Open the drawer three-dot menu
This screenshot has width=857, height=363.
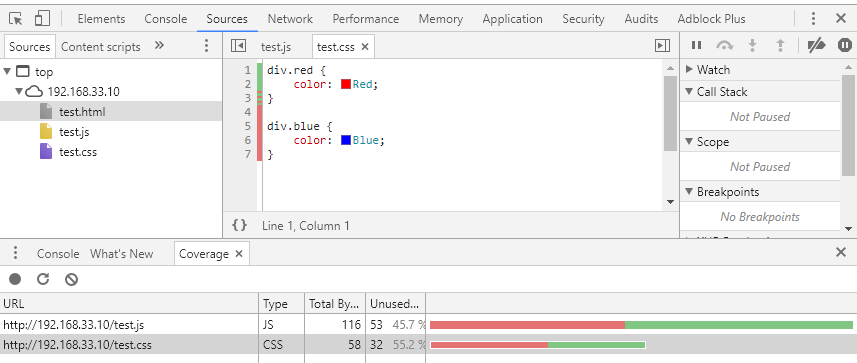point(15,253)
